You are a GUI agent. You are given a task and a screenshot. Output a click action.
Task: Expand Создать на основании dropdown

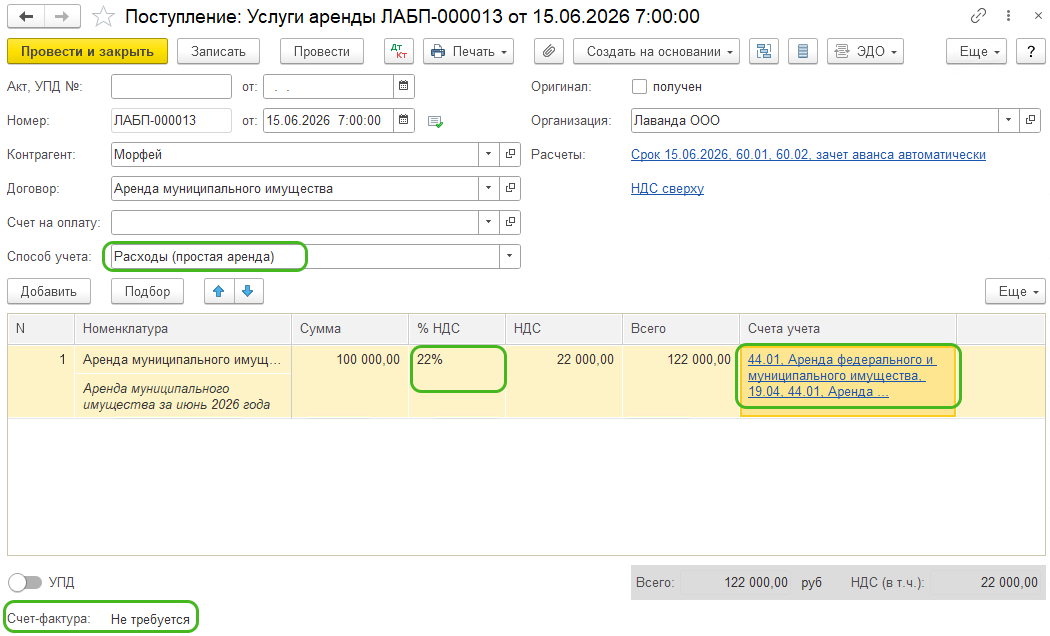[656, 52]
